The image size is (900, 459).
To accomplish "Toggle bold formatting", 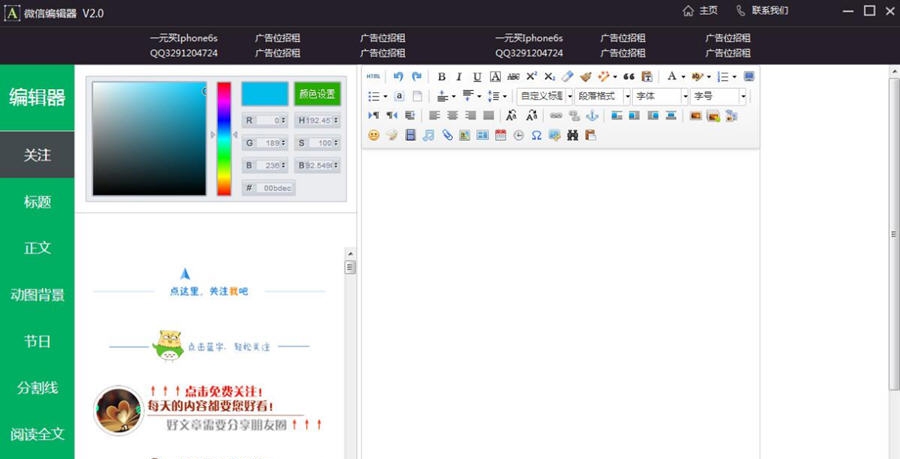I will pos(441,76).
